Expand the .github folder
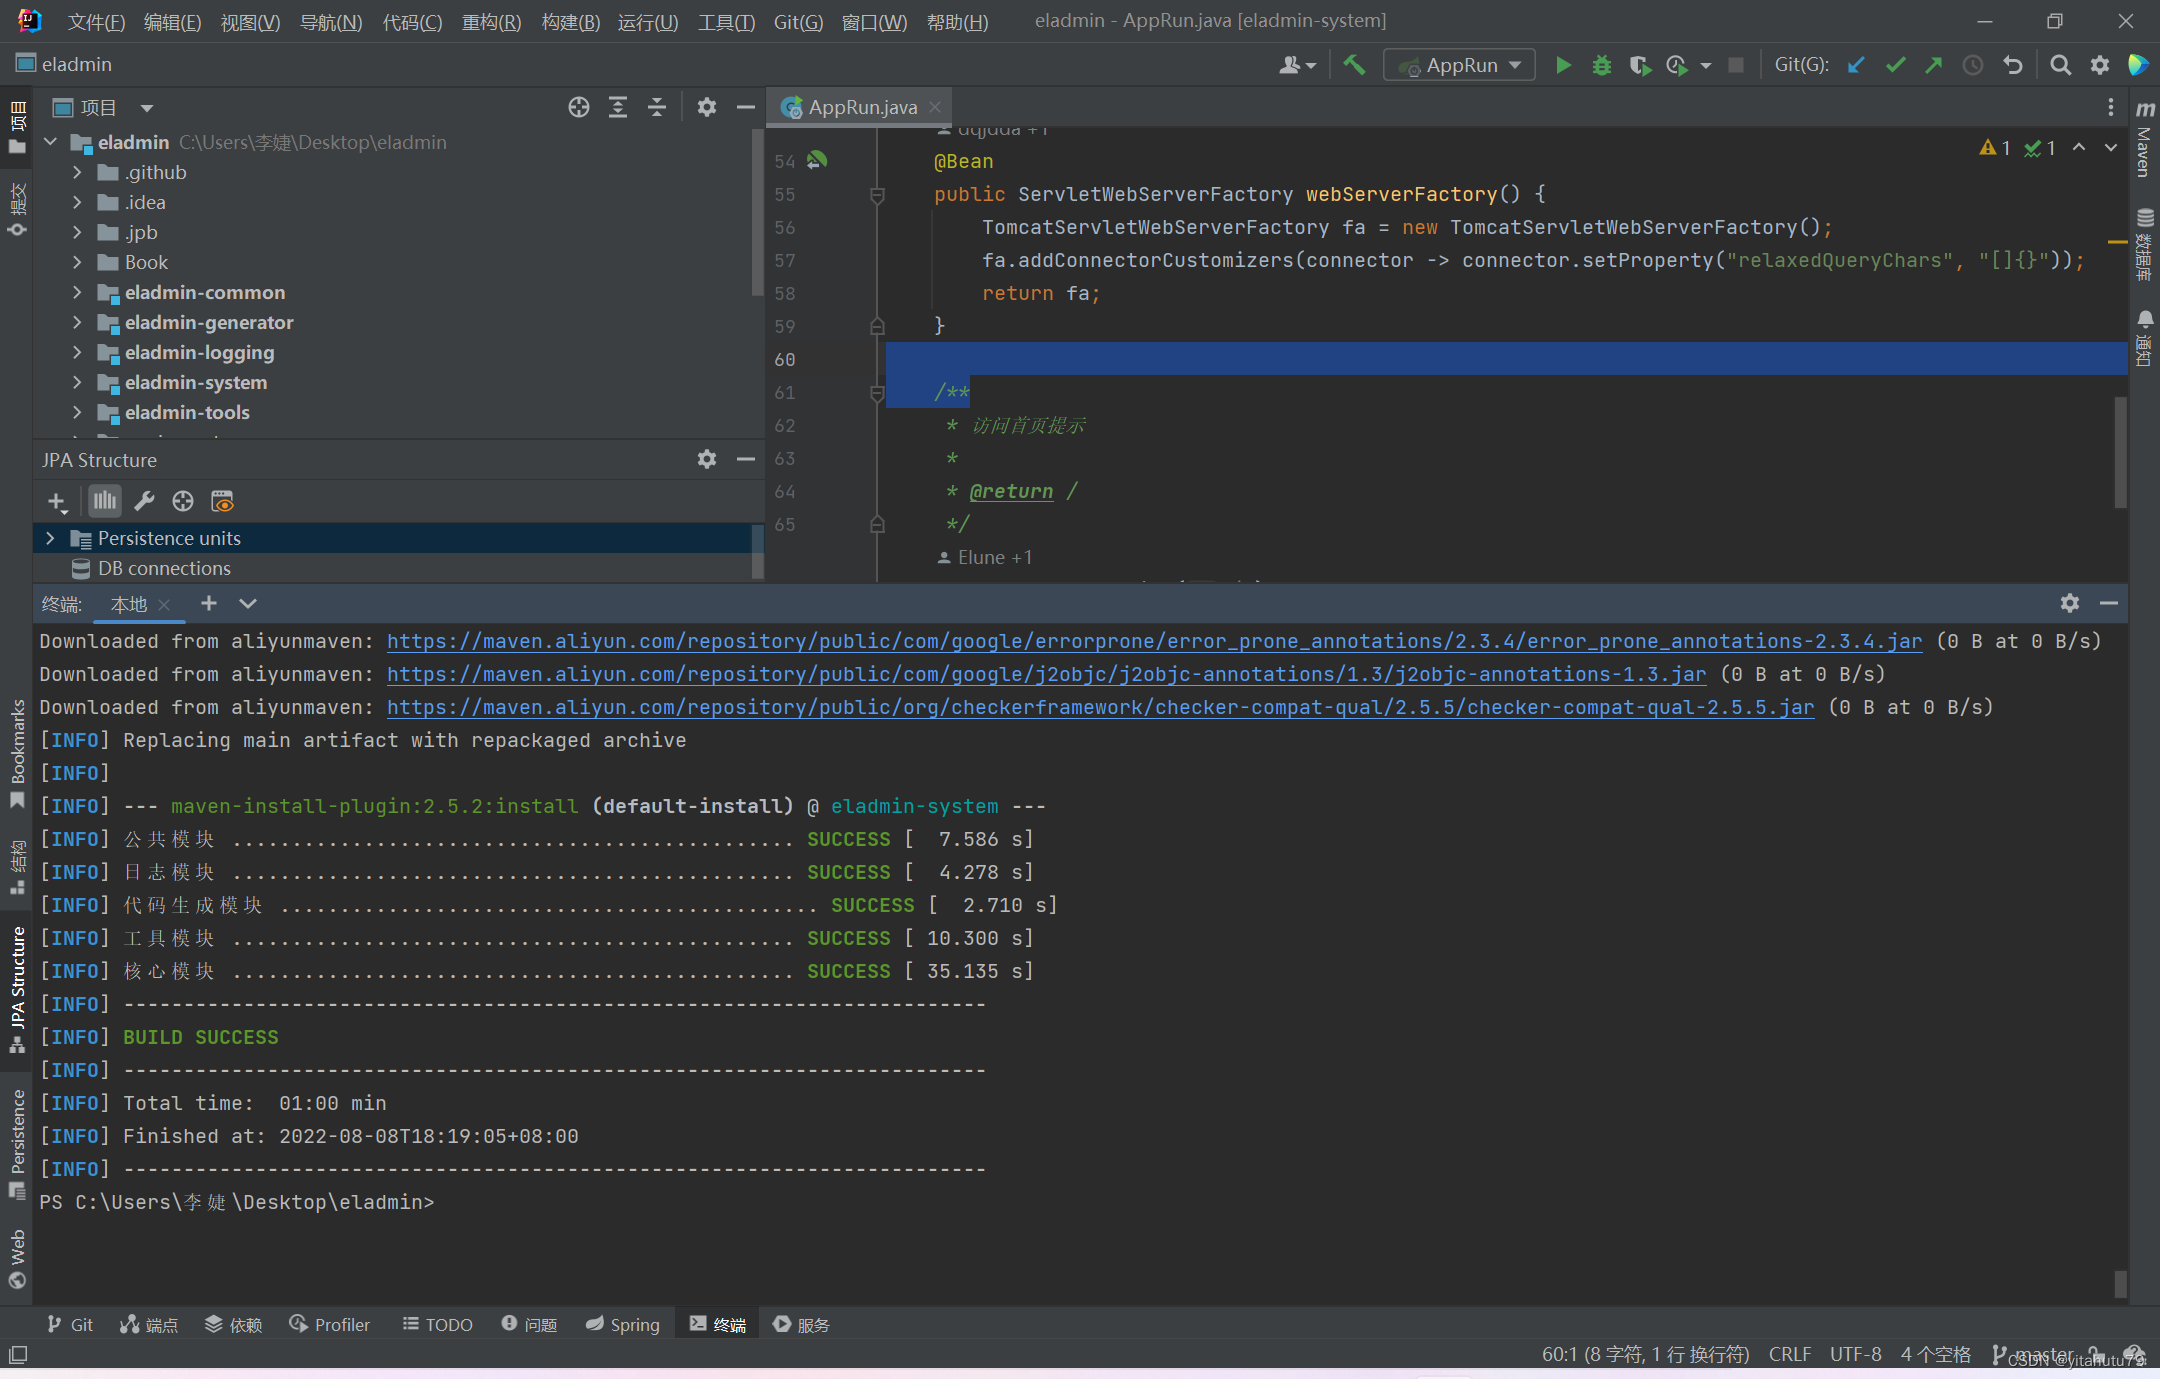Image resolution: width=2160 pixels, height=1379 pixels. tap(77, 172)
